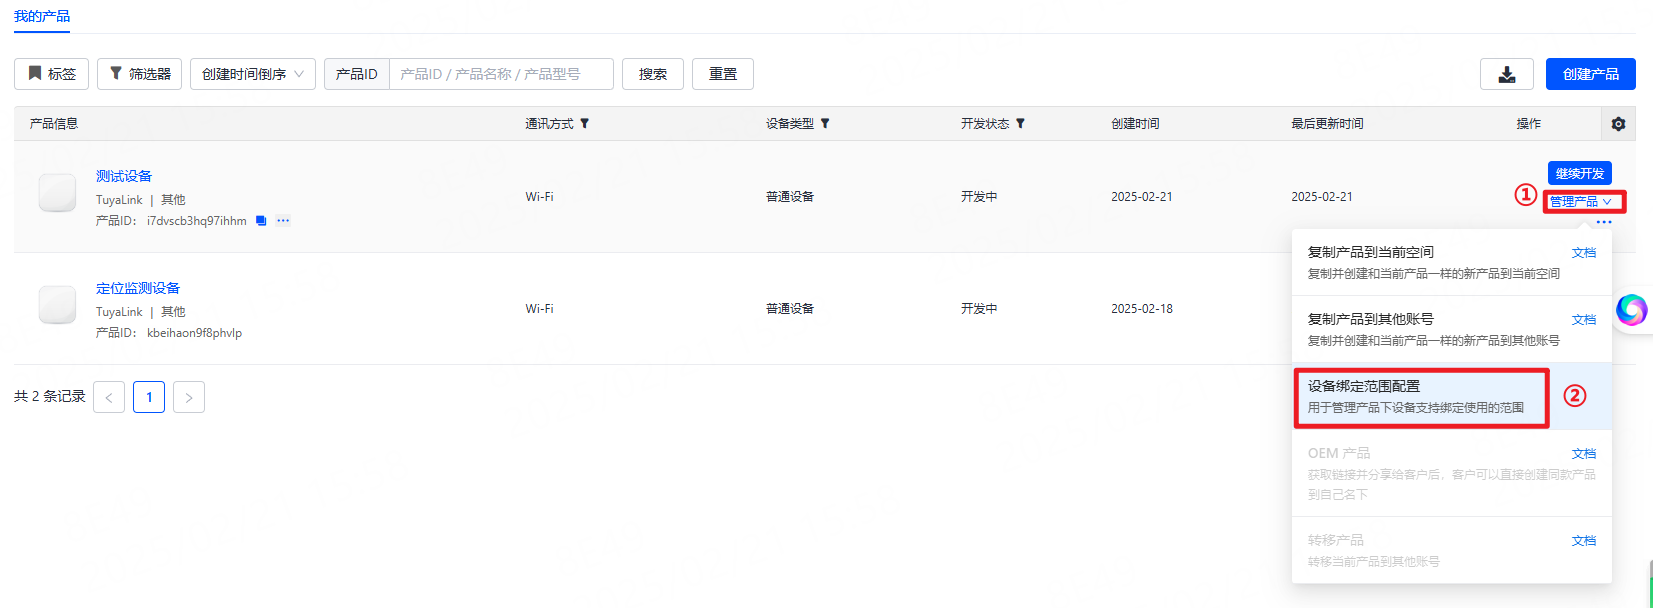Click 共 2 条记录 record count
Image resolution: width=1653 pixels, height=608 pixels.
(x=50, y=396)
